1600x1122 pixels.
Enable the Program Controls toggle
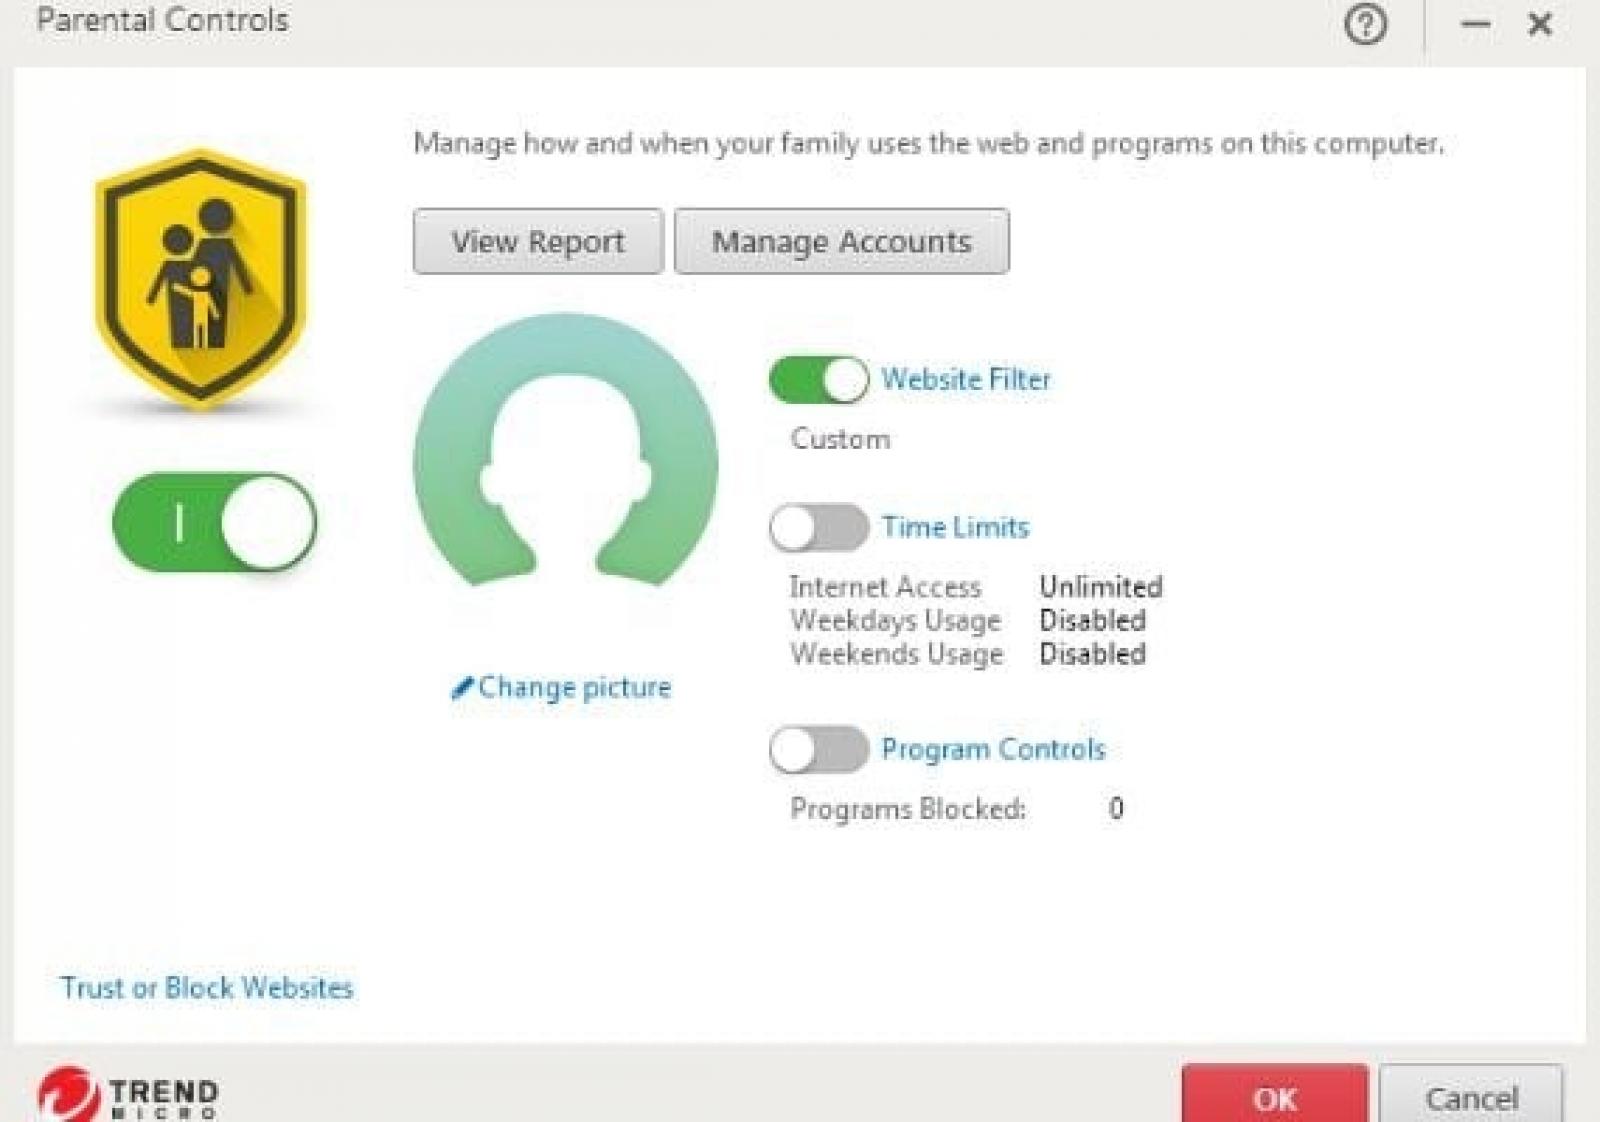pos(818,750)
